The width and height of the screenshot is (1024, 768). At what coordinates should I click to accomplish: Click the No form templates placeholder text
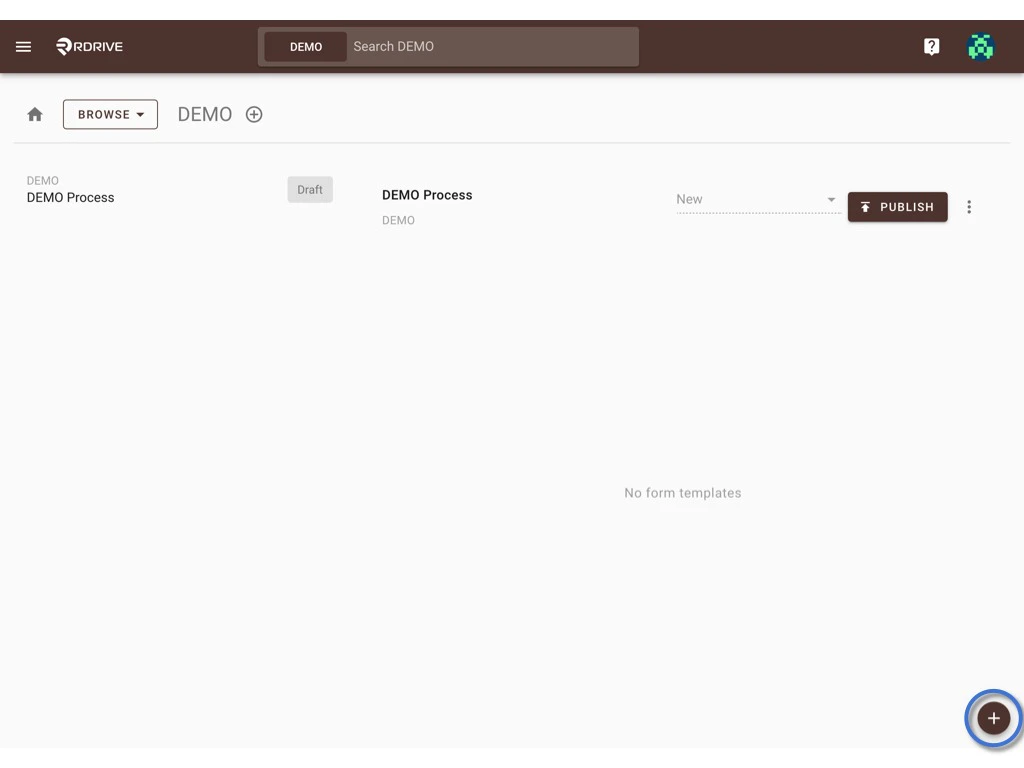tap(683, 492)
